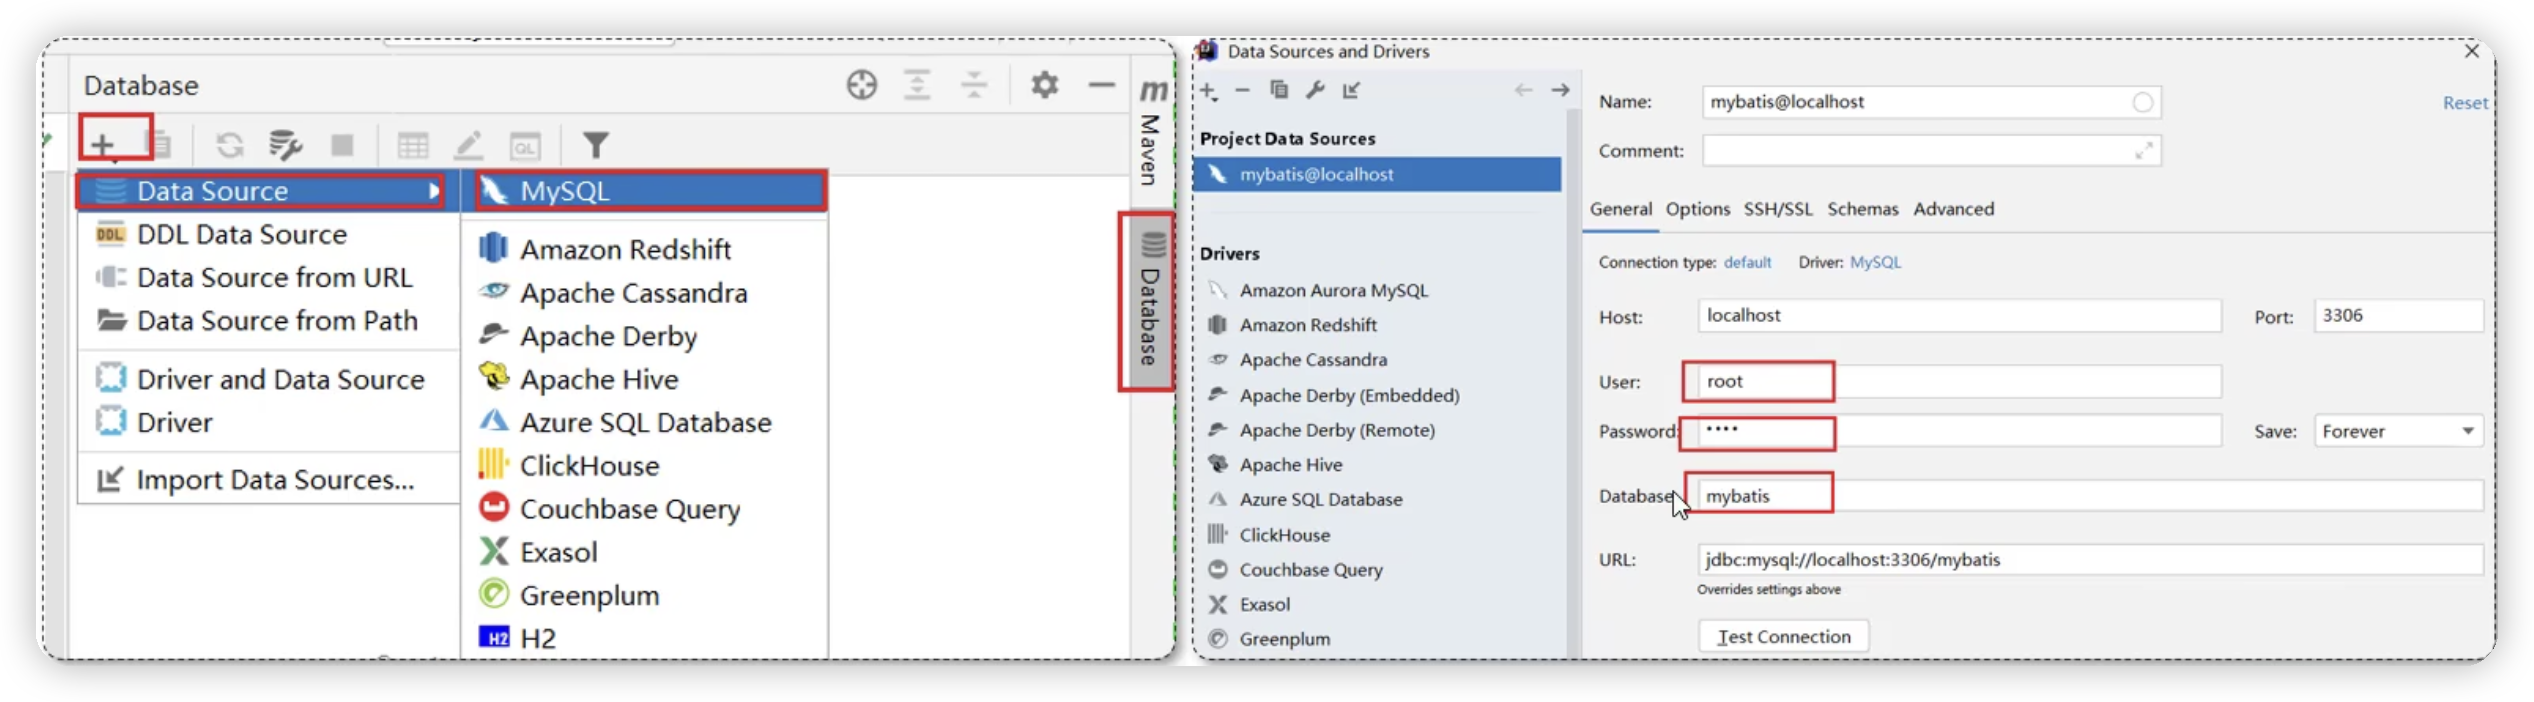Choose Data Source from Path

tap(268, 320)
